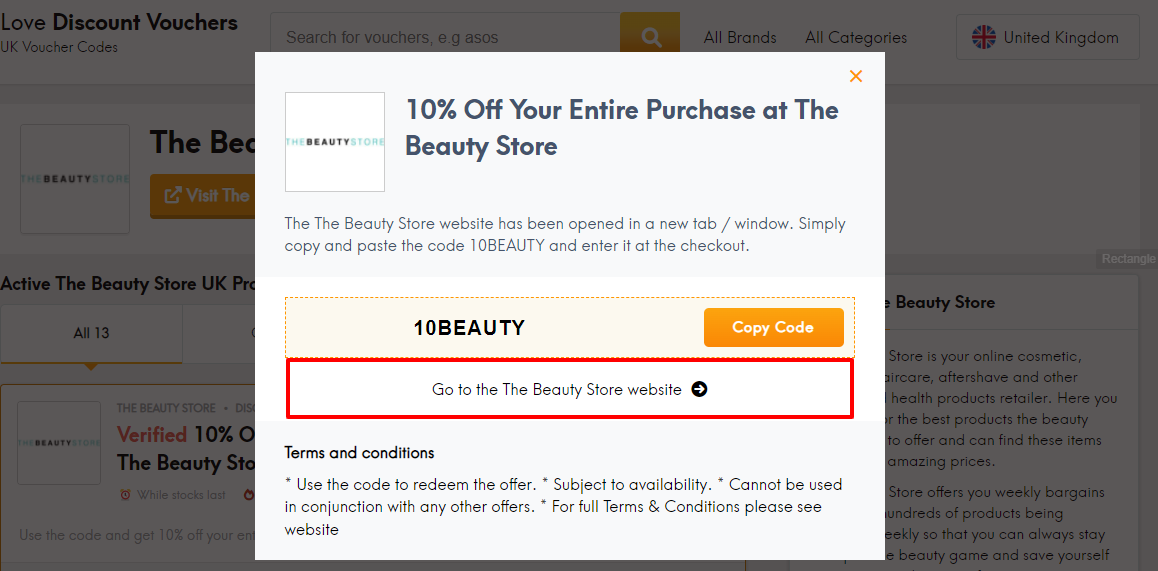Click the external-link icon on the Visit button
Image resolution: width=1158 pixels, height=571 pixels.
(x=172, y=196)
